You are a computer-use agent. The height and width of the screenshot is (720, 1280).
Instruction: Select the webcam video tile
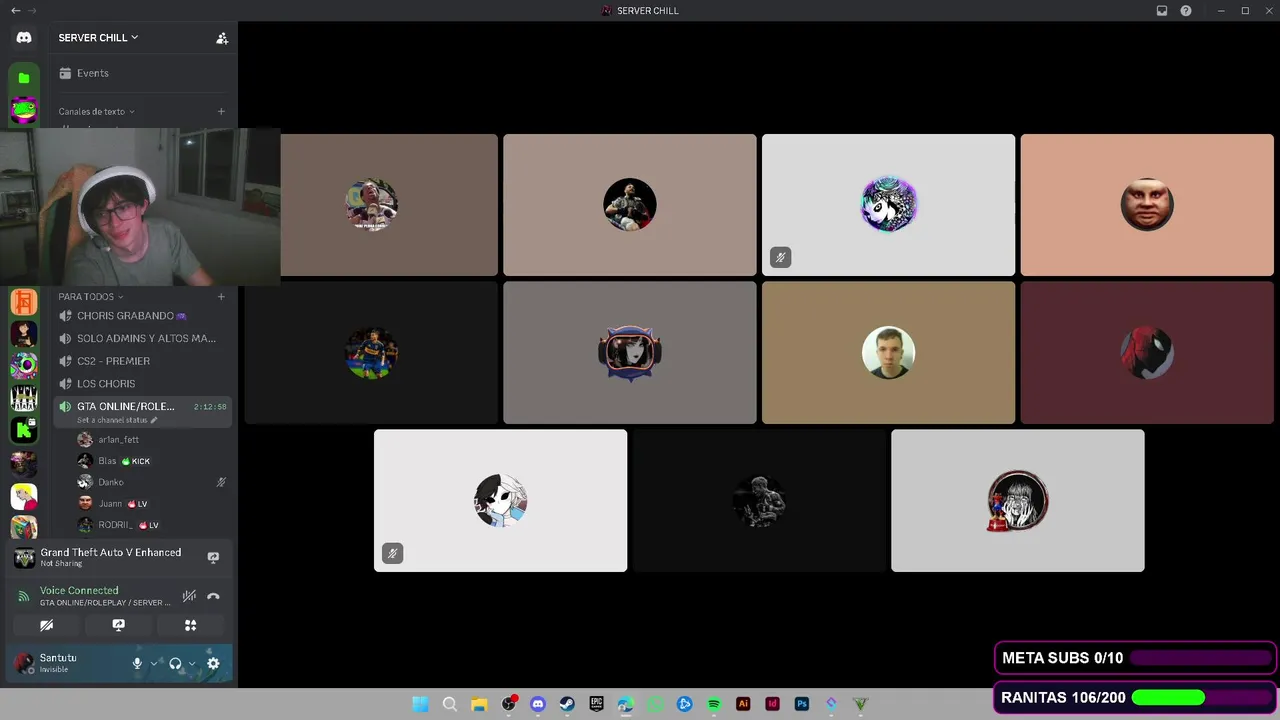coord(140,207)
